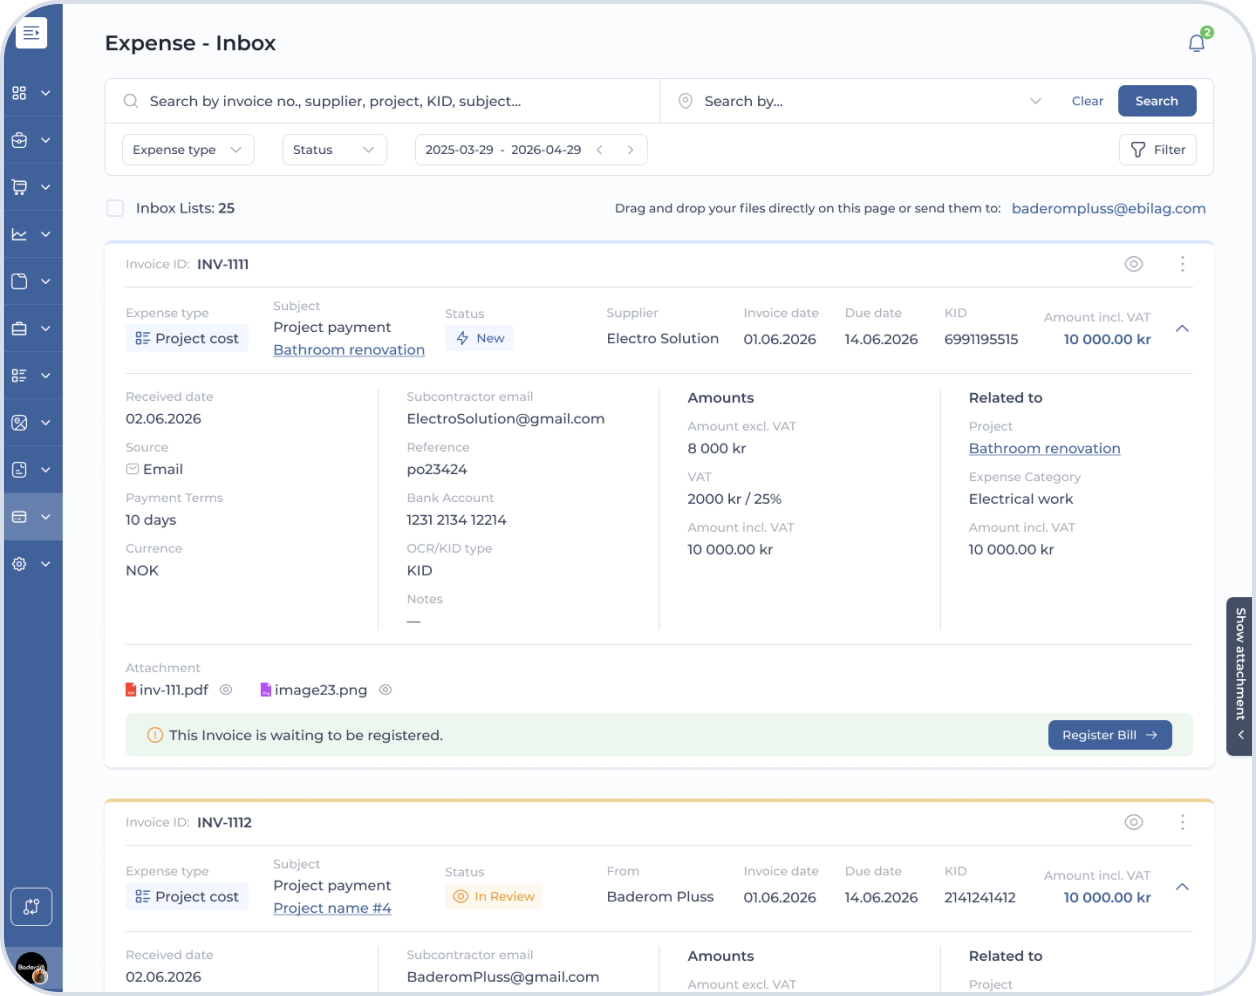1256x996 pixels.
Task: Open Bathroom renovation link under Subject
Action: pyautogui.click(x=349, y=350)
